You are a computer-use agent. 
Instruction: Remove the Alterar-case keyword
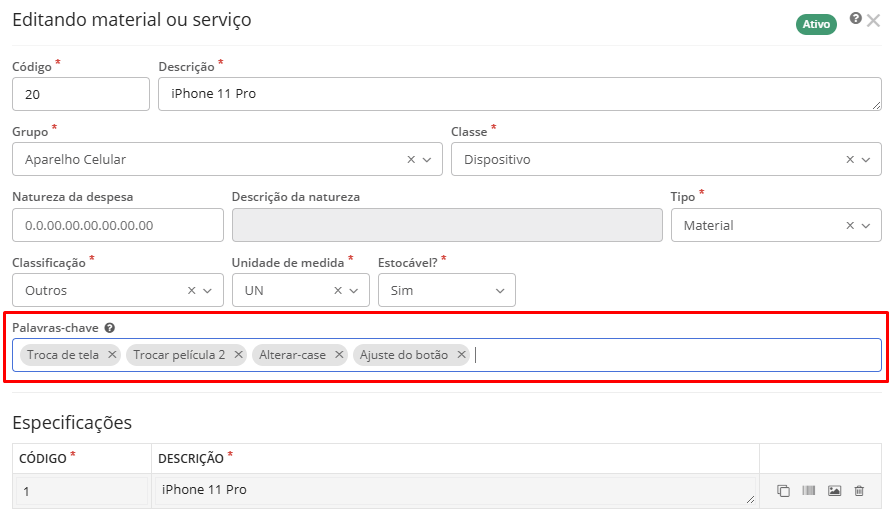339,355
